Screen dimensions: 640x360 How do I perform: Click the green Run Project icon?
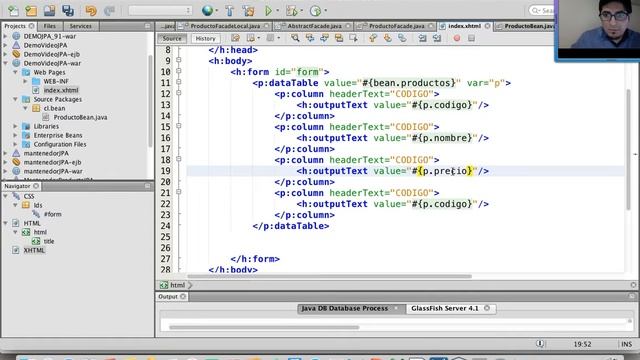268,11
